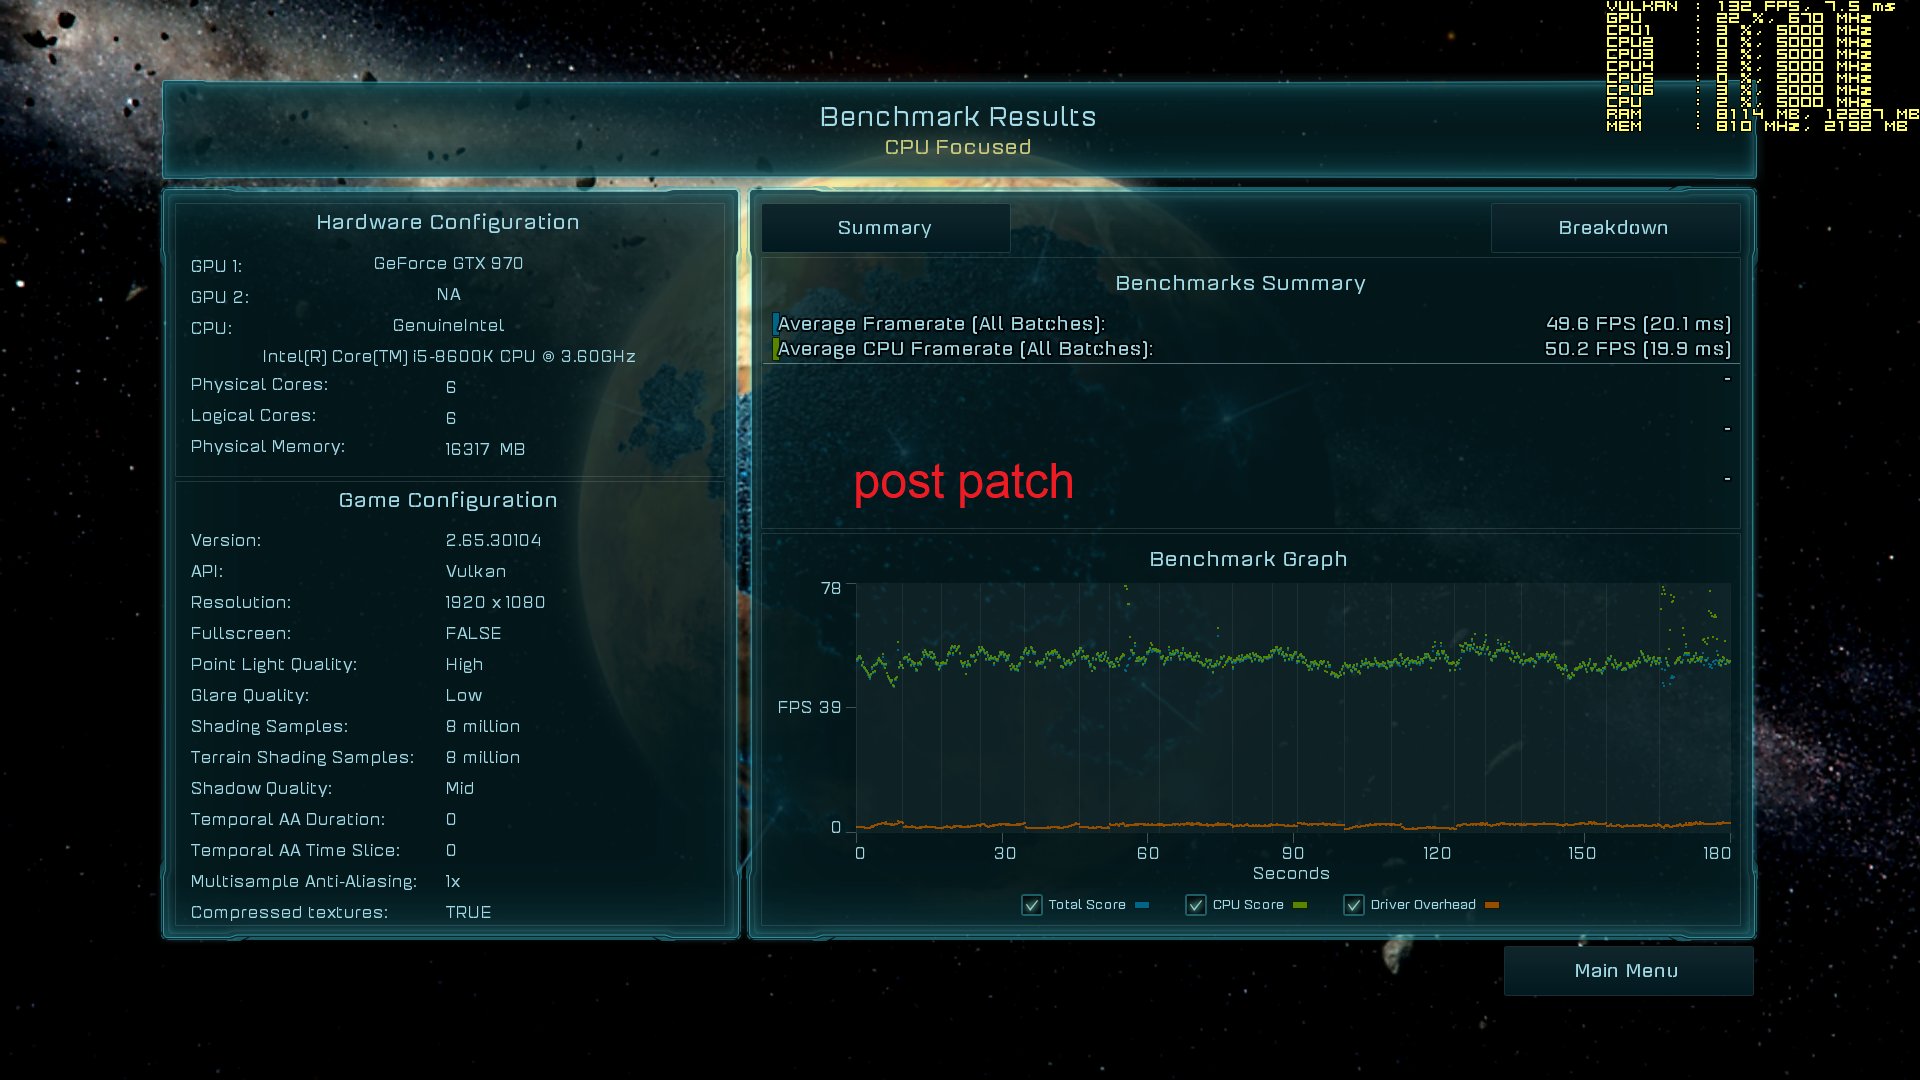Click the green CPU Score legend swatch
The height and width of the screenshot is (1080, 1920).
point(1300,905)
